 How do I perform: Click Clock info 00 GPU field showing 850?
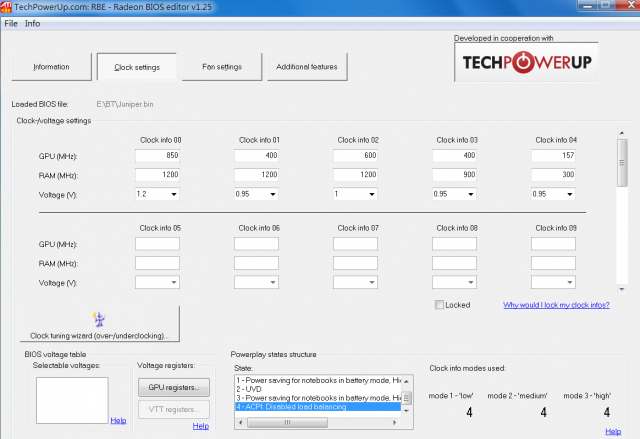157,155
